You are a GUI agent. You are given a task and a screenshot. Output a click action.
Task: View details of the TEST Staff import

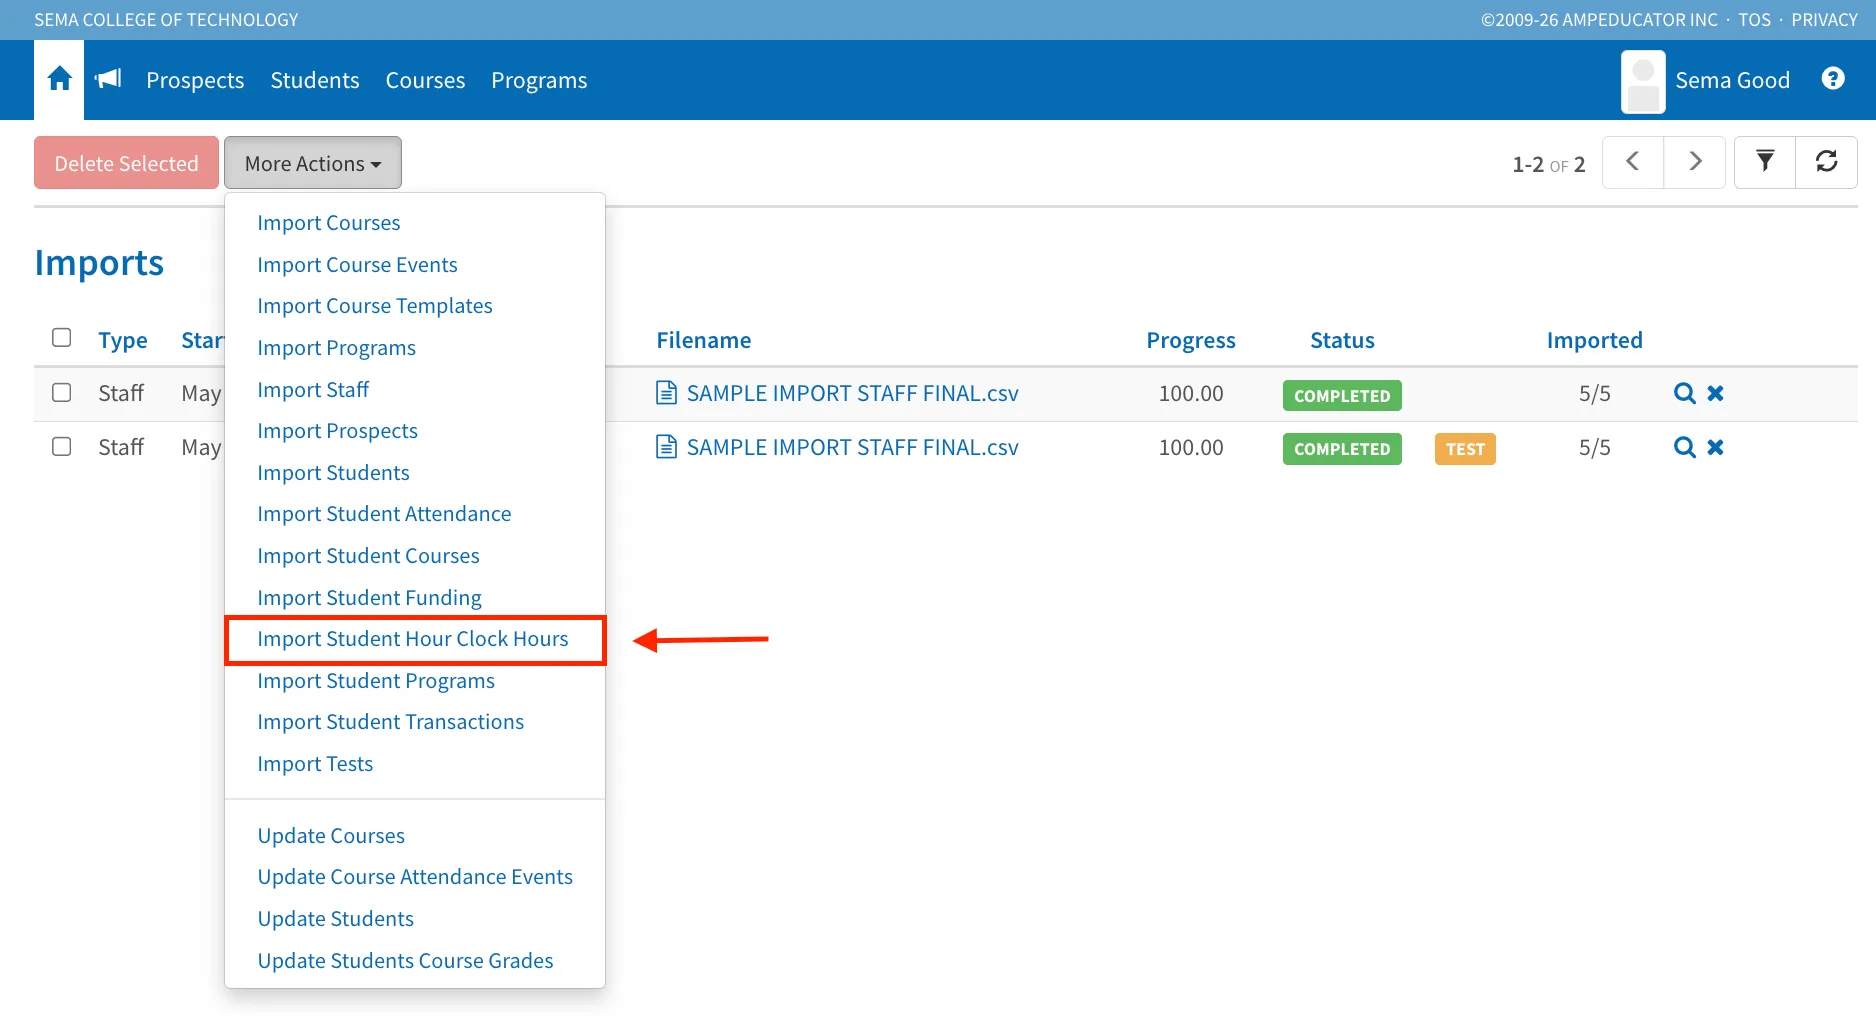pos(1685,447)
